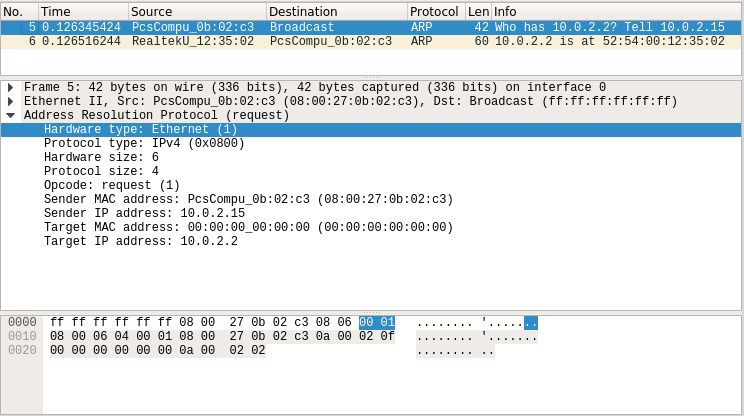Select packet 6 from RealtekU_12:35:02
This screenshot has height=416, width=744.
(x=371, y=41)
